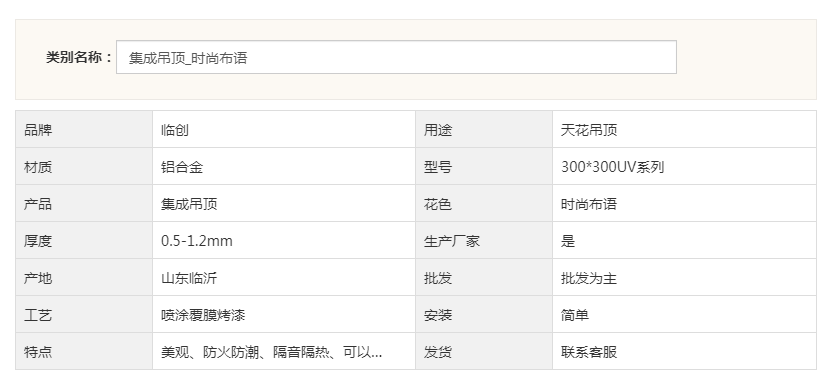Click the 发货 label cell
The height and width of the screenshot is (388, 827).
click(484, 352)
